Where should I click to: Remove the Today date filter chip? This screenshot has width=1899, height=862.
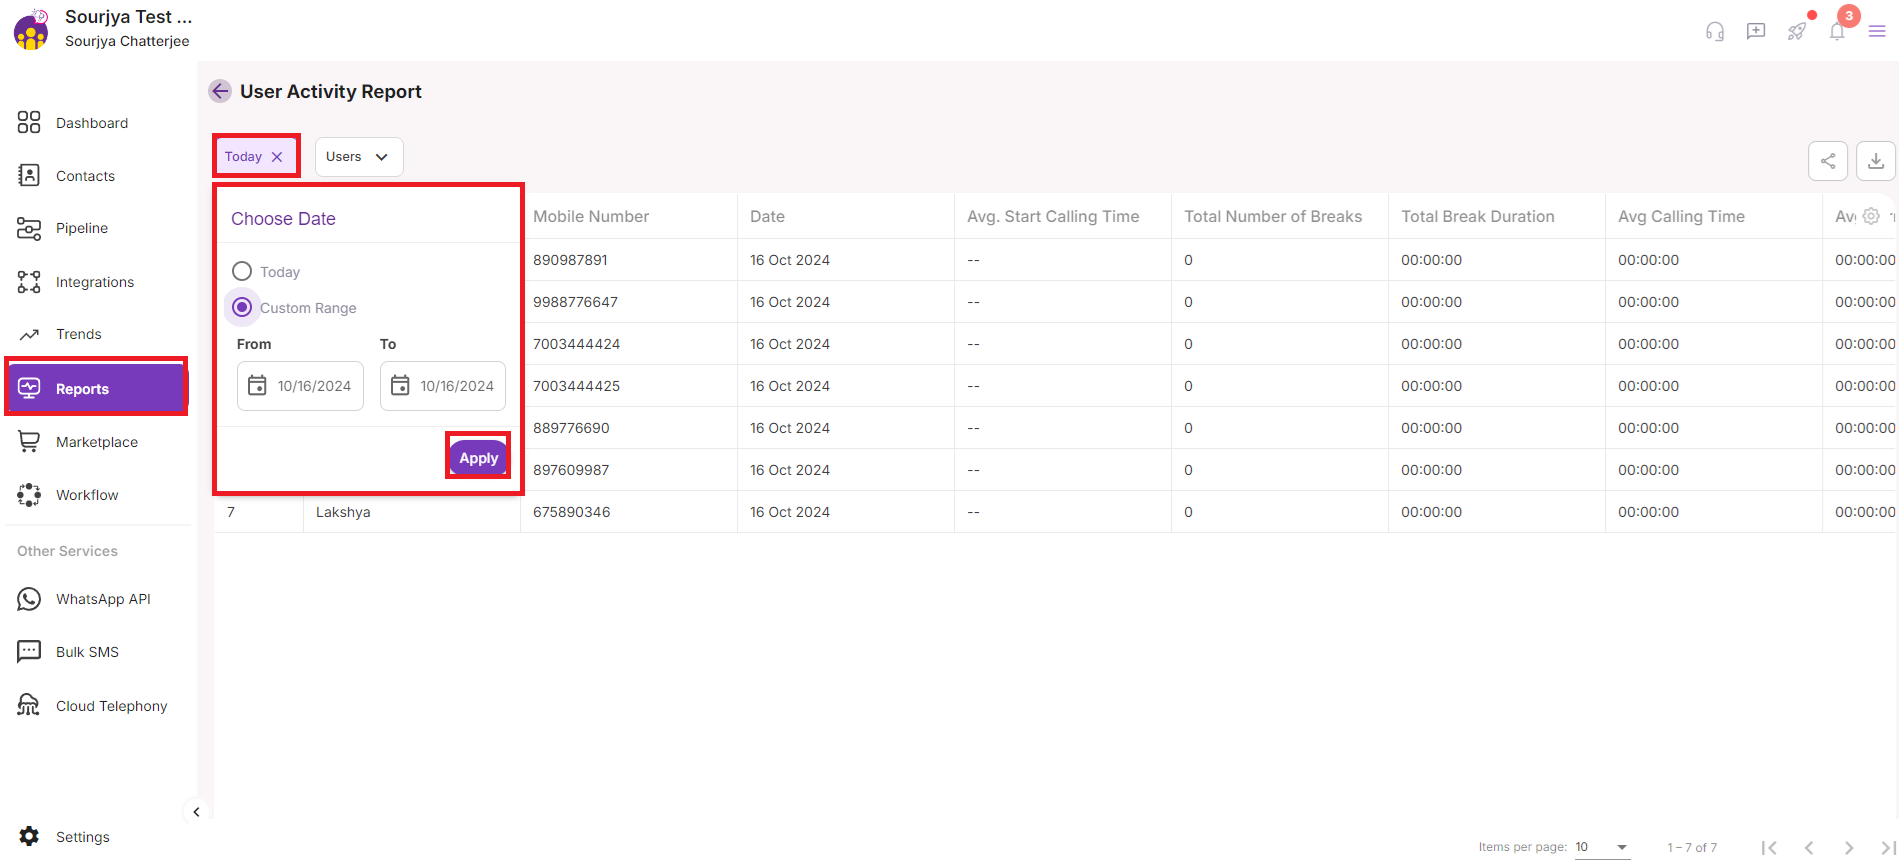point(277,157)
